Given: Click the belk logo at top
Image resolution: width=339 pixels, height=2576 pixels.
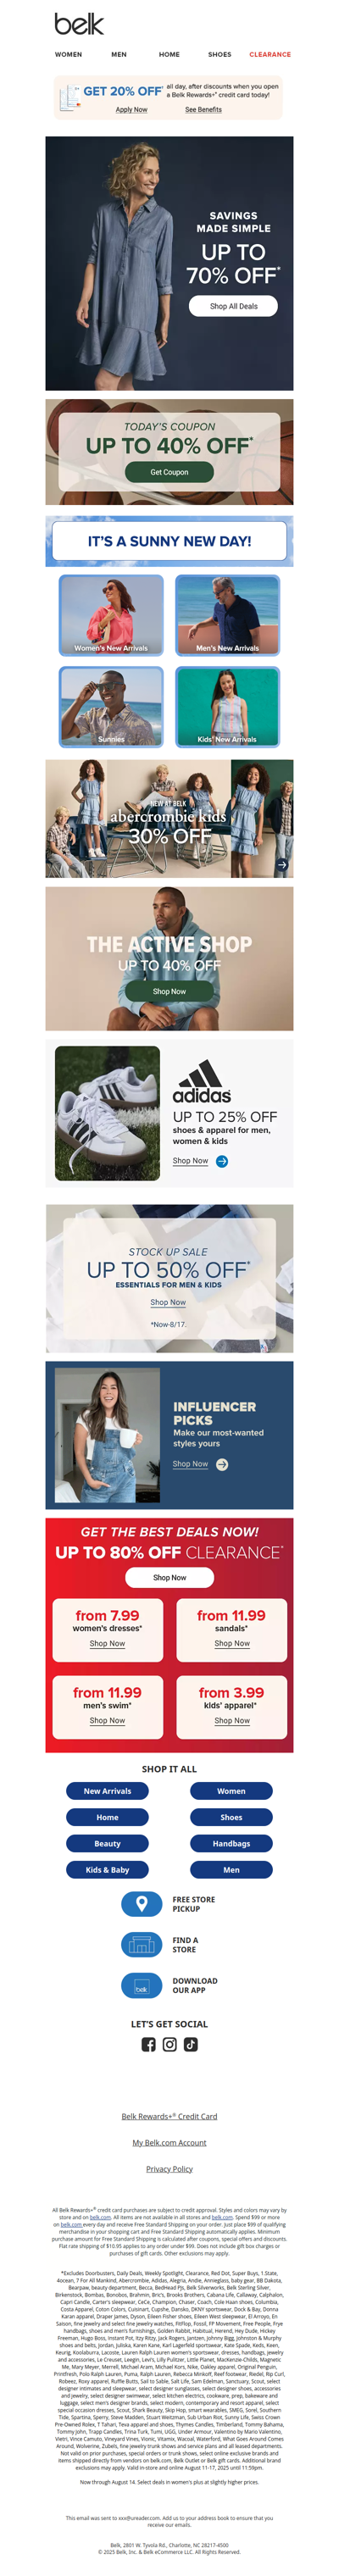Looking at the screenshot, I should click(x=79, y=23).
